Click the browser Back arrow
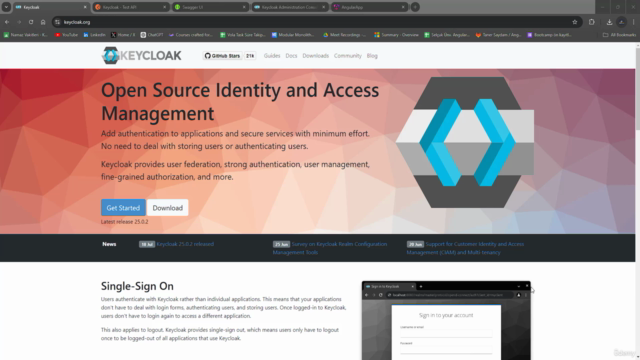Image resolution: width=640 pixels, height=360 pixels. point(7,22)
